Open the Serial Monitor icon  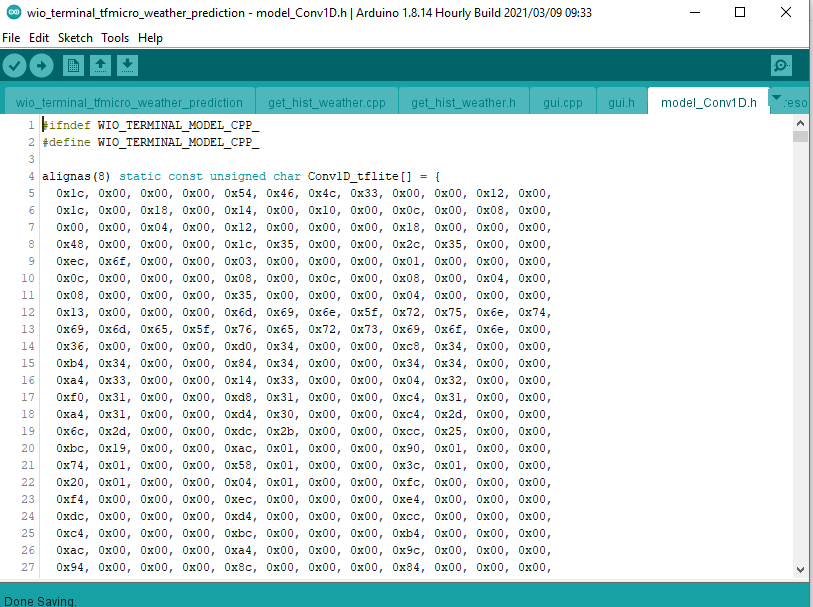click(781, 66)
